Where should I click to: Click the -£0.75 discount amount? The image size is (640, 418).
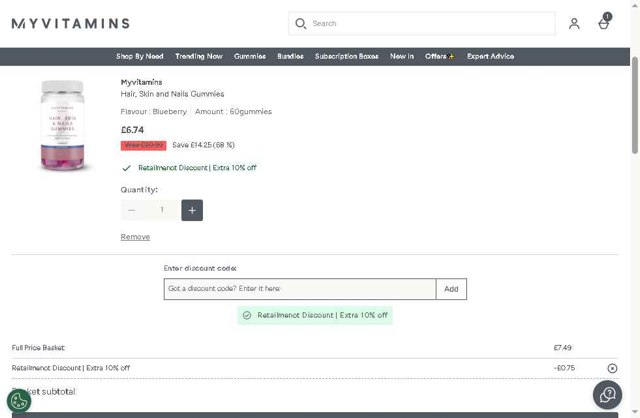coord(564,368)
